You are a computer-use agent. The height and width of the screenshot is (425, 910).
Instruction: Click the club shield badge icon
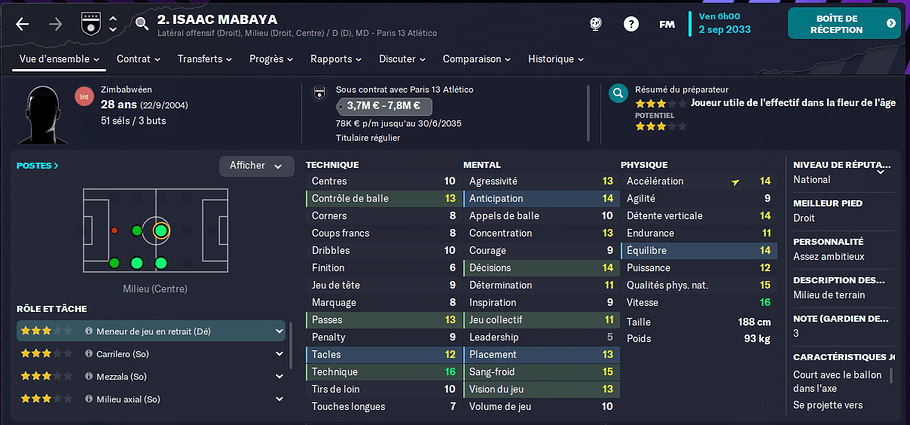tap(91, 24)
